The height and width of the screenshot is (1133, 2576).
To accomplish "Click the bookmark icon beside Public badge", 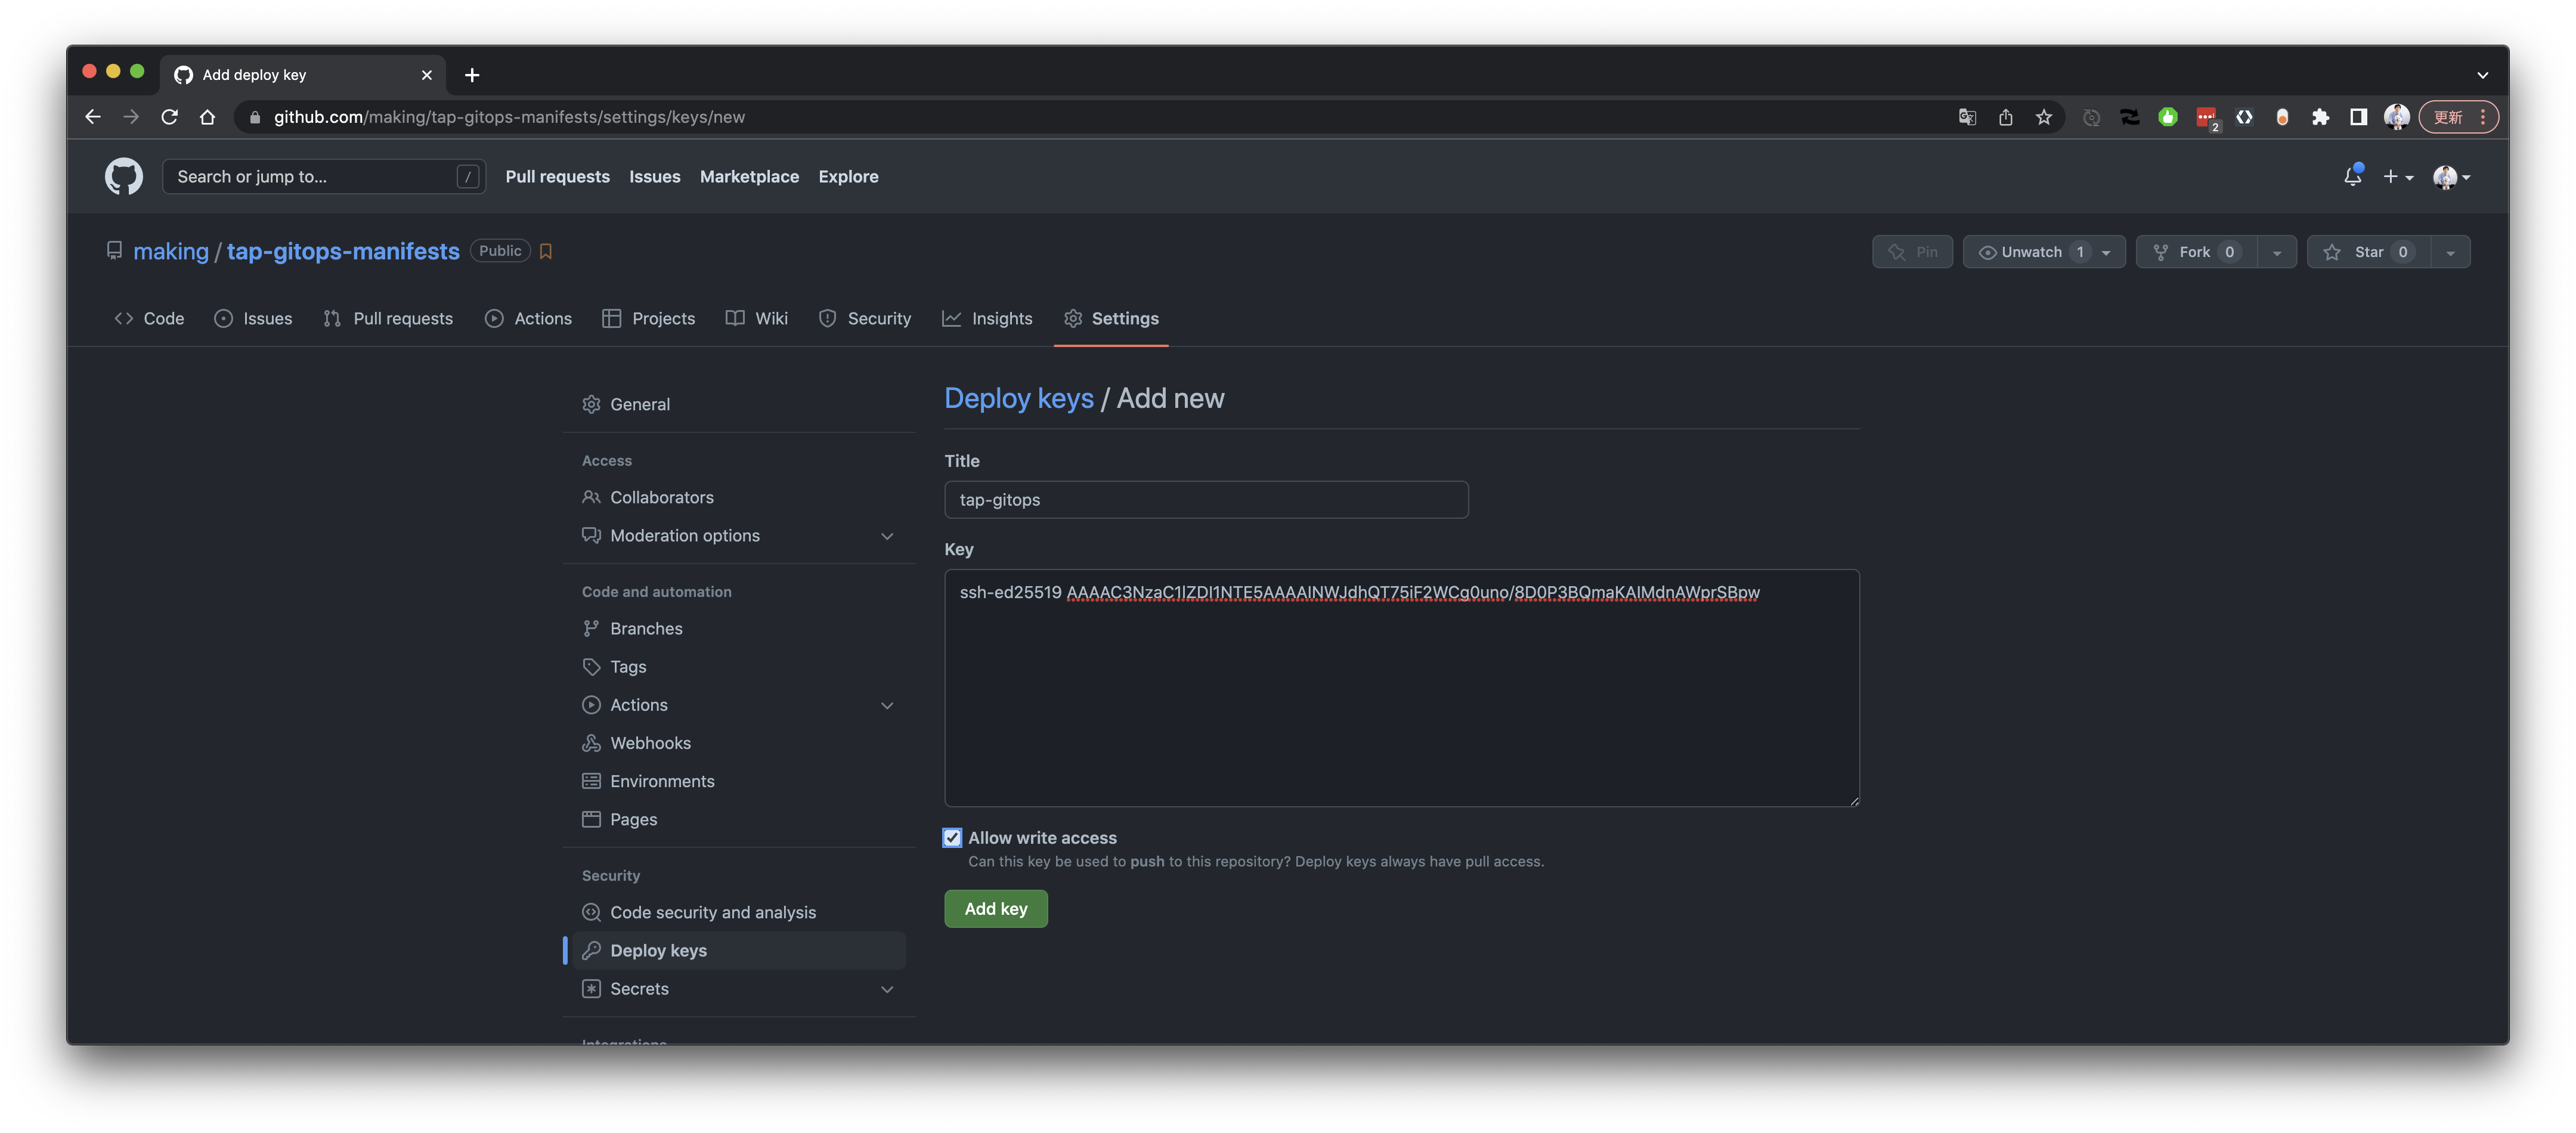I will [545, 252].
